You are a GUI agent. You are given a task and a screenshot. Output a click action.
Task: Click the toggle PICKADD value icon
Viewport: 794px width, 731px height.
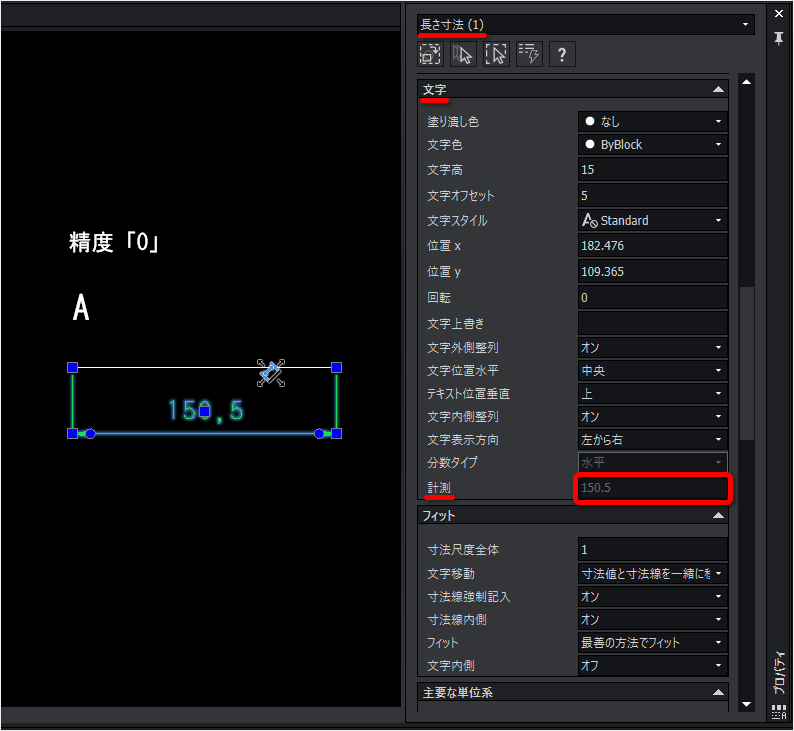(430, 54)
